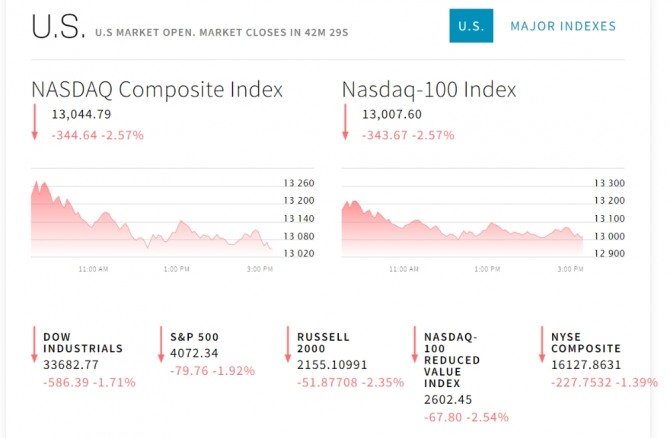Image resolution: width=670 pixels, height=438 pixels.
Task: Switch to the Major Indexes tab
Action: click(x=563, y=26)
